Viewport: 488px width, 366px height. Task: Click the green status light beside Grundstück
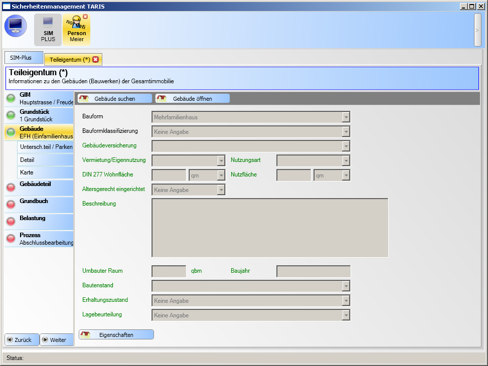tap(11, 115)
